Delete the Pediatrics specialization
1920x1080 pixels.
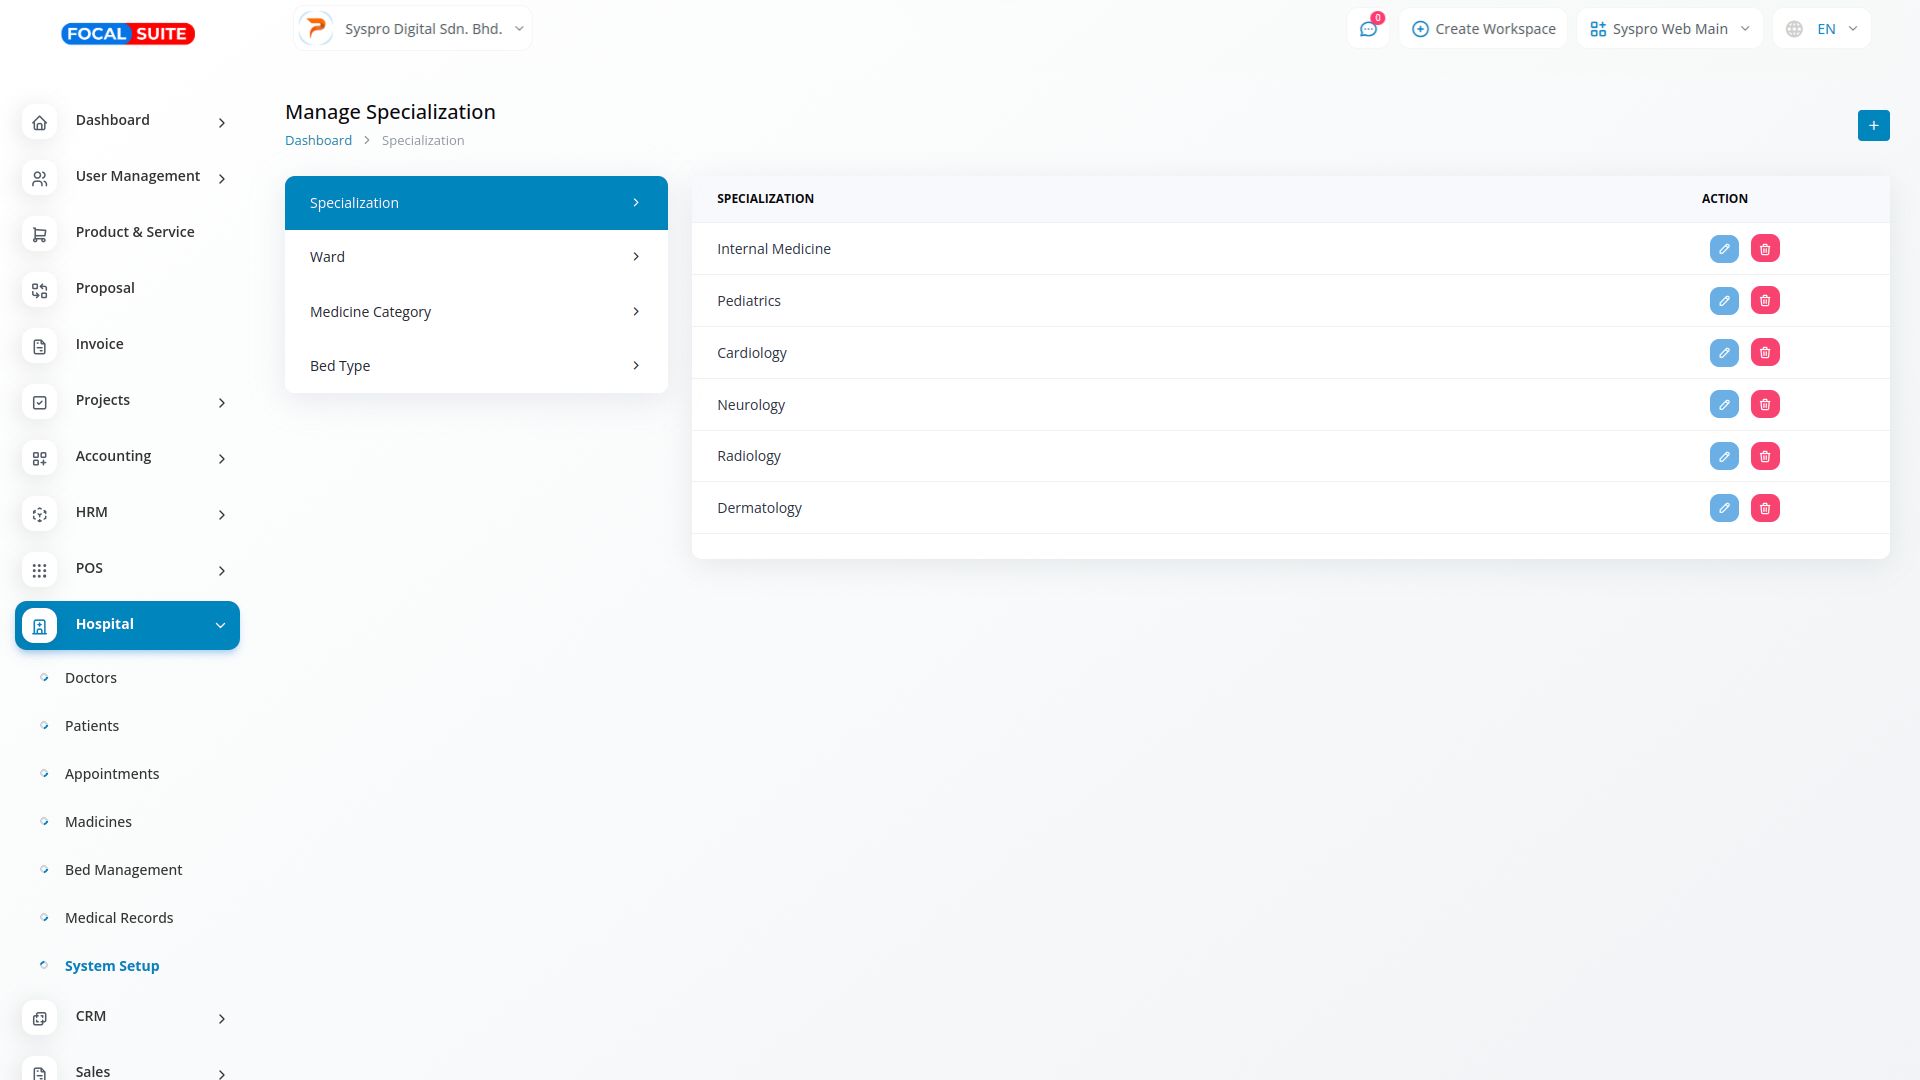click(x=1765, y=301)
